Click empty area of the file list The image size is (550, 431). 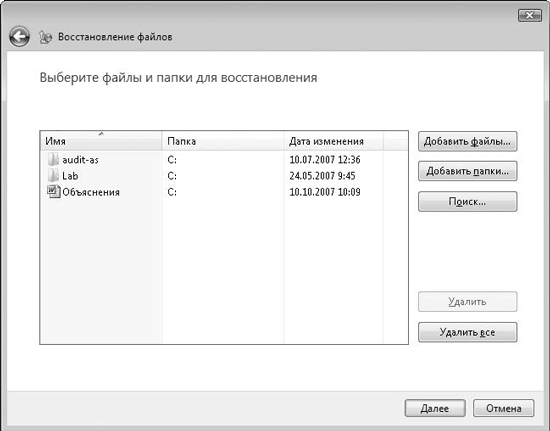pyautogui.click(x=224, y=274)
